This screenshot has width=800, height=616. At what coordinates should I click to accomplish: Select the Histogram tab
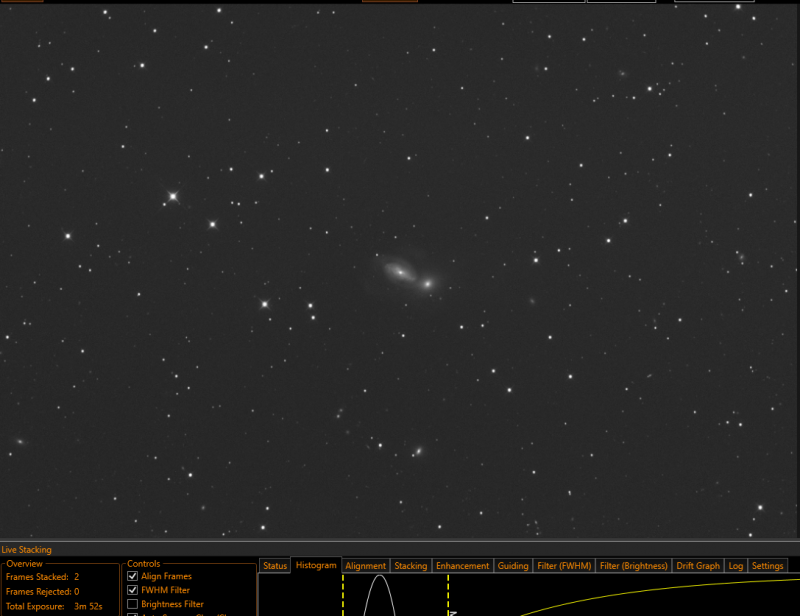(316, 565)
